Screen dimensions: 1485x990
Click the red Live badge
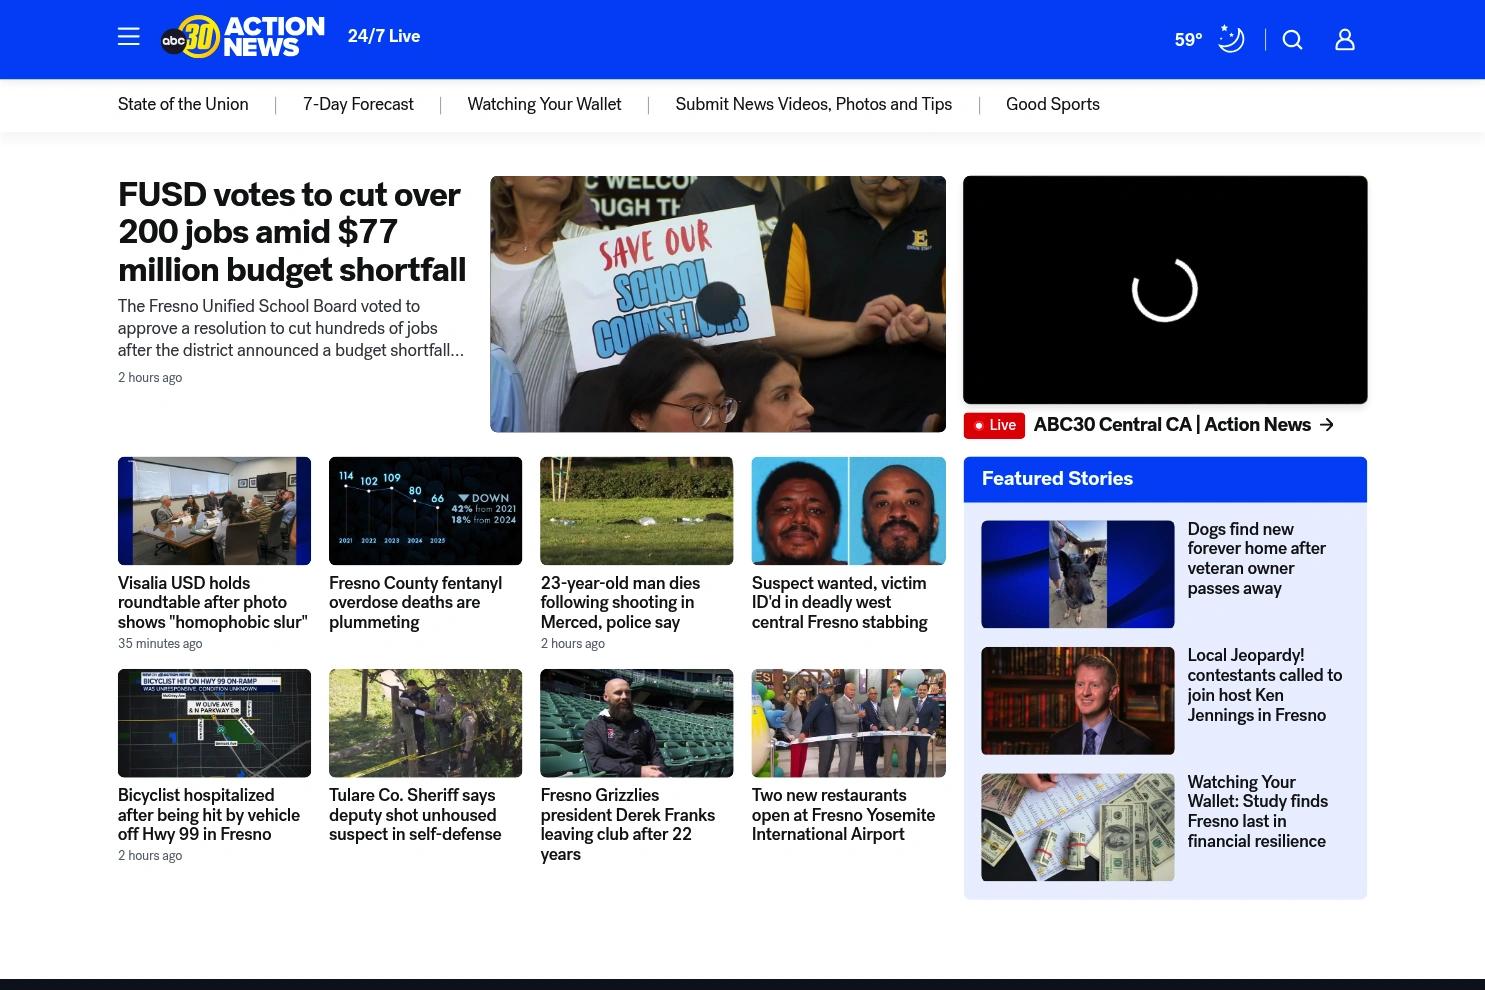tap(995, 425)
